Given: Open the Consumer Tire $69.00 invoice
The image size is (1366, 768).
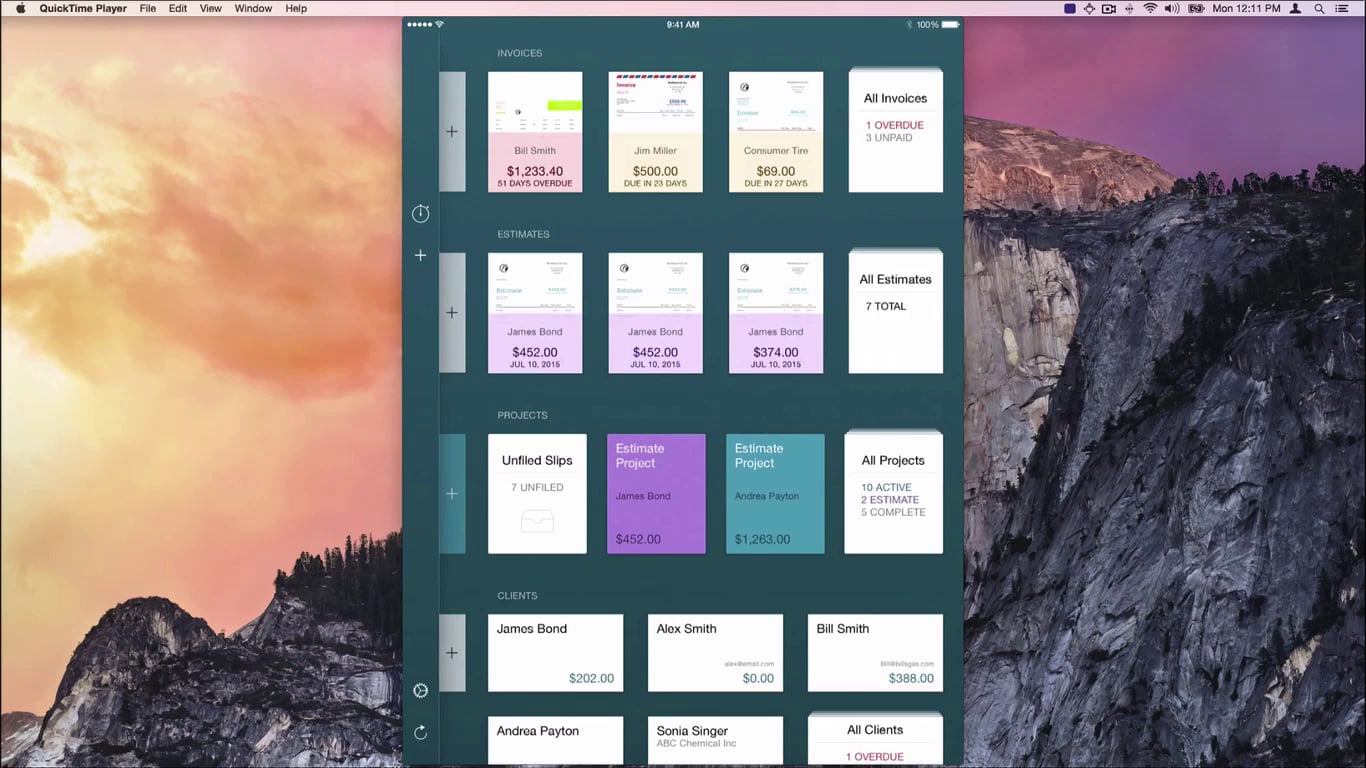Looking at the screenshot, I should (x=776, y=132).
